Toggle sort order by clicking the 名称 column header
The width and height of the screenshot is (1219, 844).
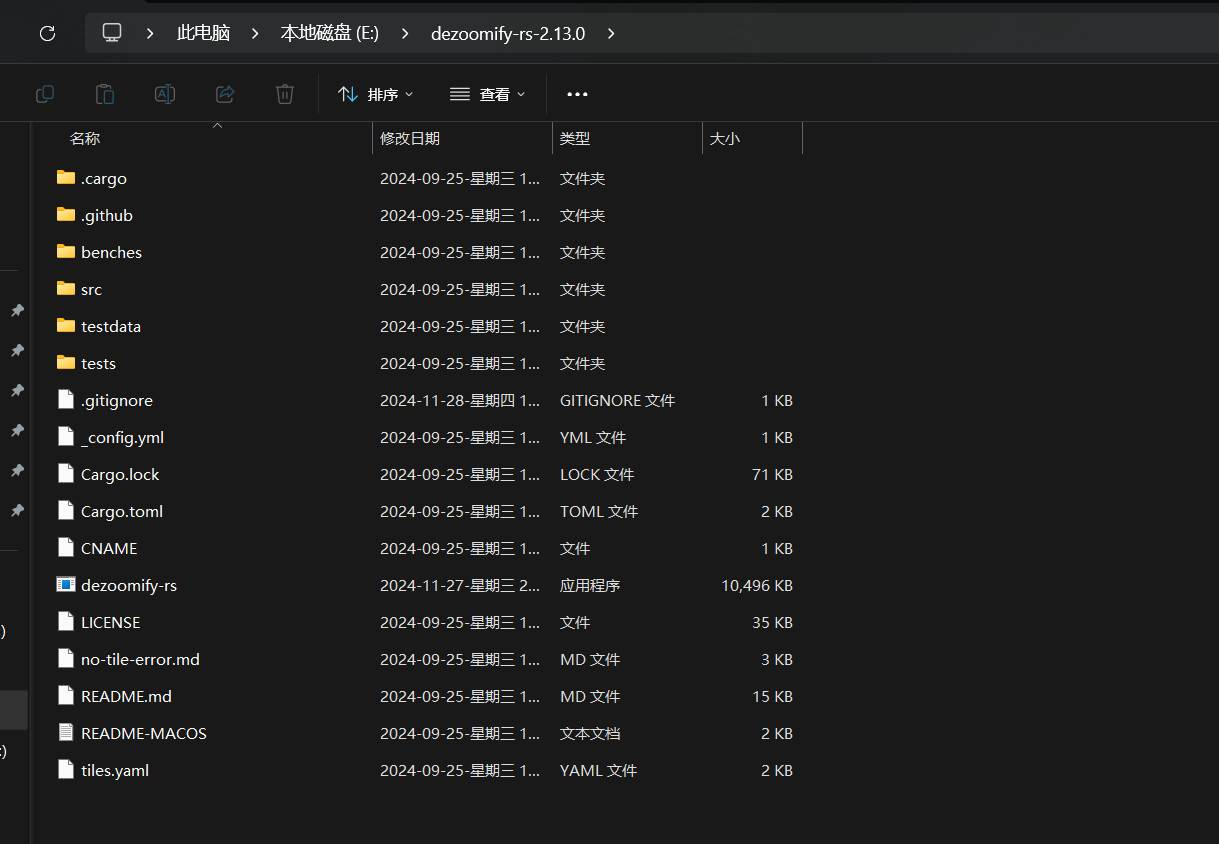tap(85, 138)
